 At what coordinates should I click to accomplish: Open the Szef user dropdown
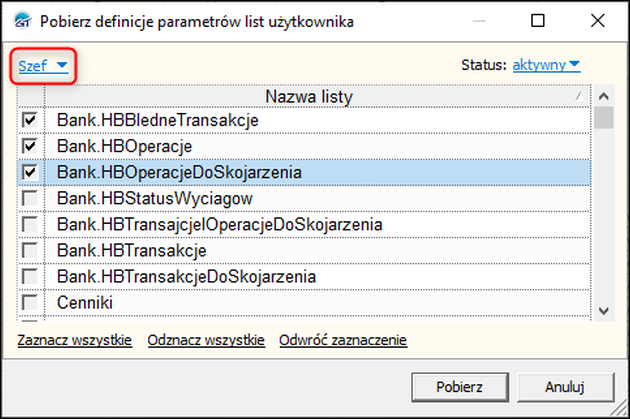click(x=42, y=66)
